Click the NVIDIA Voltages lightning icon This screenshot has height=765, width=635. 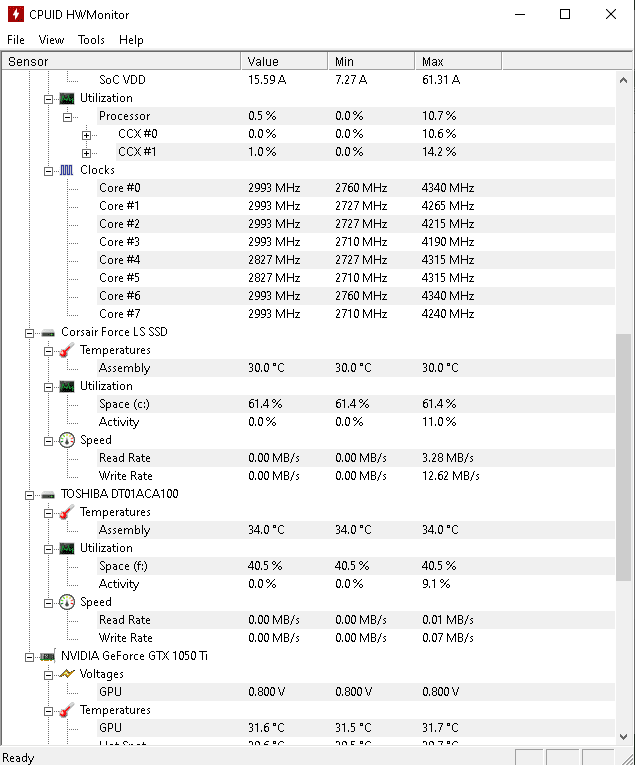tap(67, 674)
